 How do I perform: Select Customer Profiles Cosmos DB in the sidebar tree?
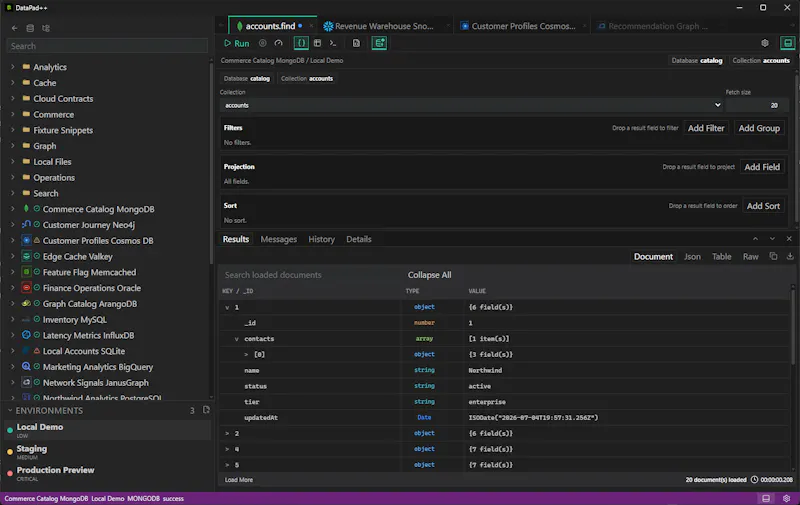click(x=98, y=241)
